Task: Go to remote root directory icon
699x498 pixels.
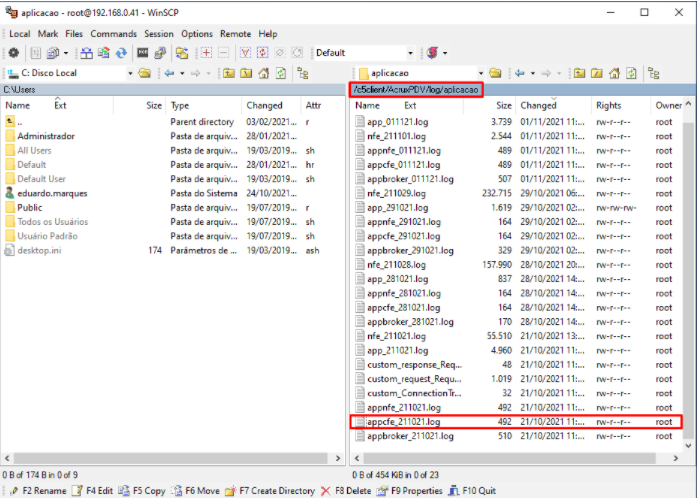Action: [596, 73]
